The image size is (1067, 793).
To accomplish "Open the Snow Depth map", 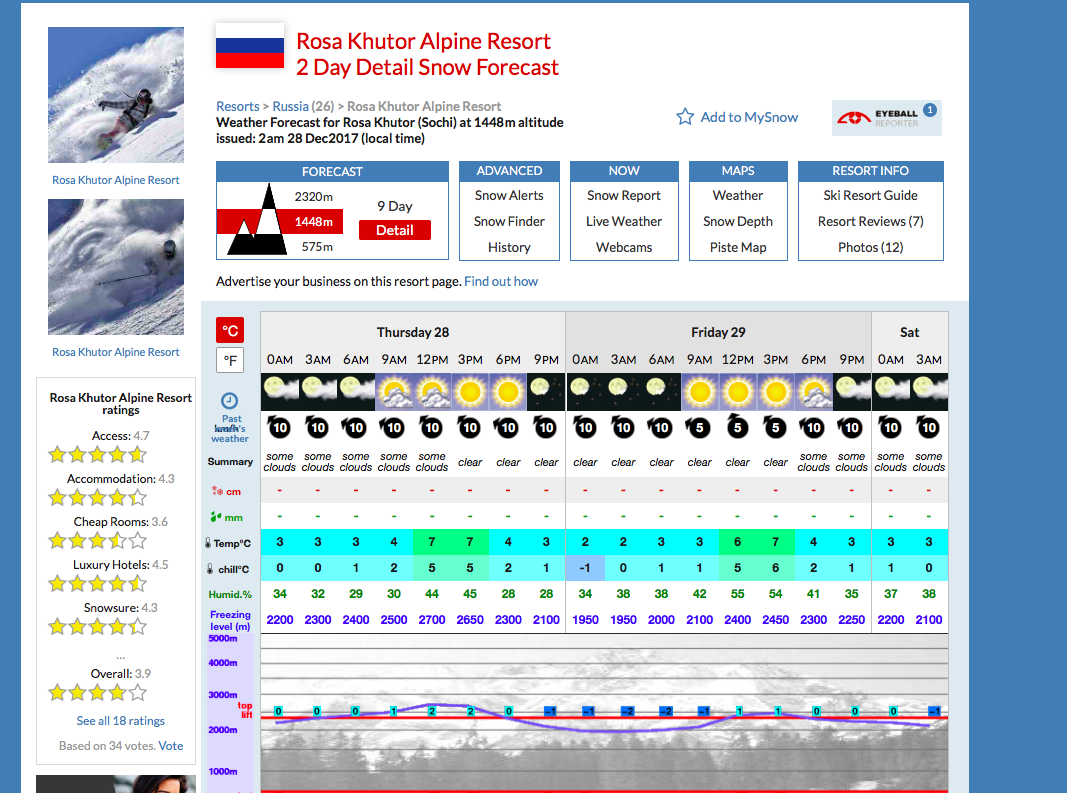I will [738, 221].
